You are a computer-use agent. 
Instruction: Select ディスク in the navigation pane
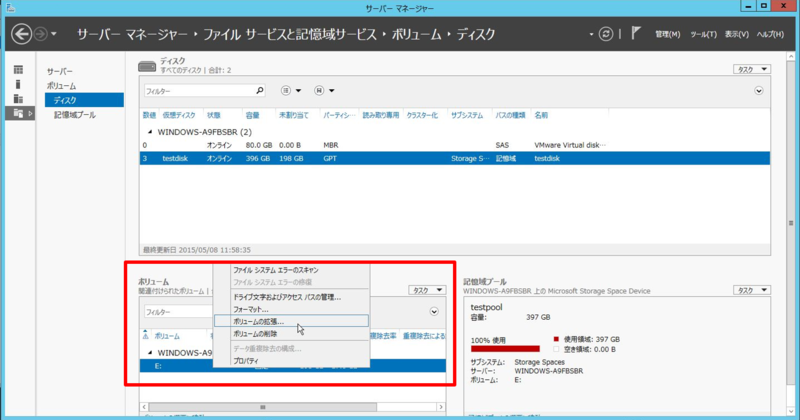coord(84,100)
